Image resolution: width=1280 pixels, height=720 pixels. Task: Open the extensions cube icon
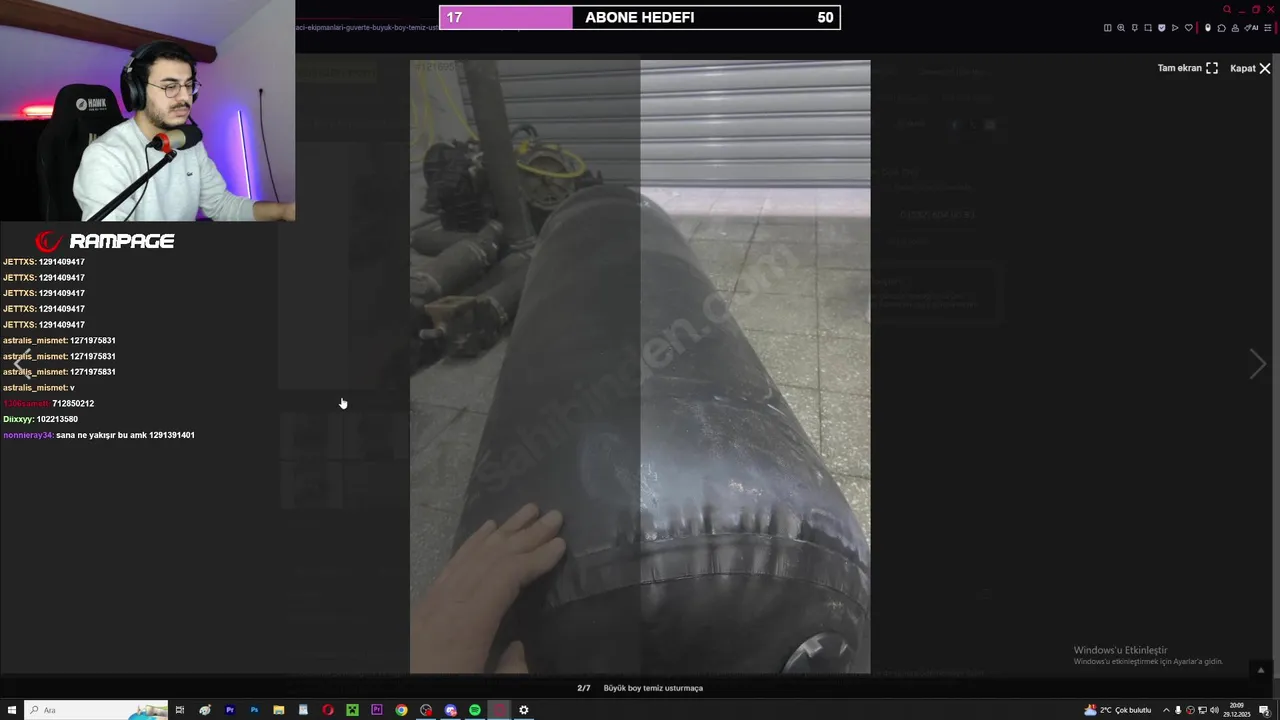click(x=1222, y=28)
